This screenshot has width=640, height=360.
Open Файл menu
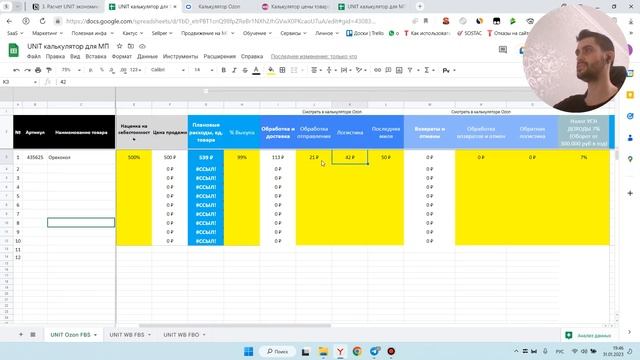(x=33, y=56)
